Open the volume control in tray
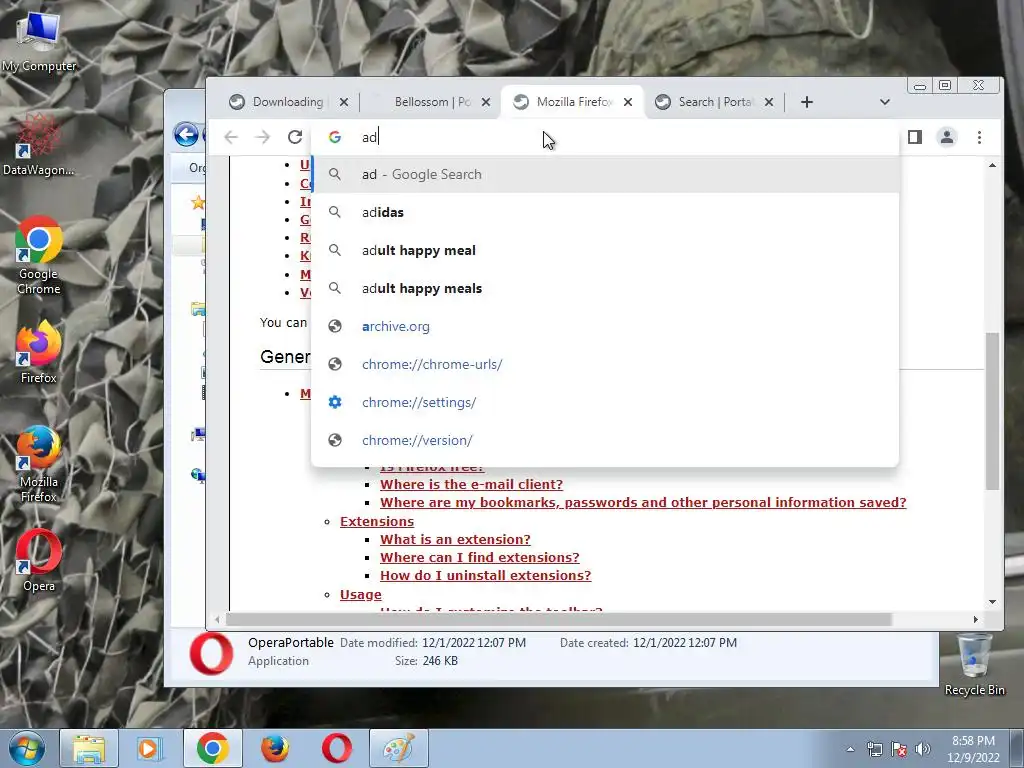This screenshot has width=1024, height=768. click(x=923, y=749)
